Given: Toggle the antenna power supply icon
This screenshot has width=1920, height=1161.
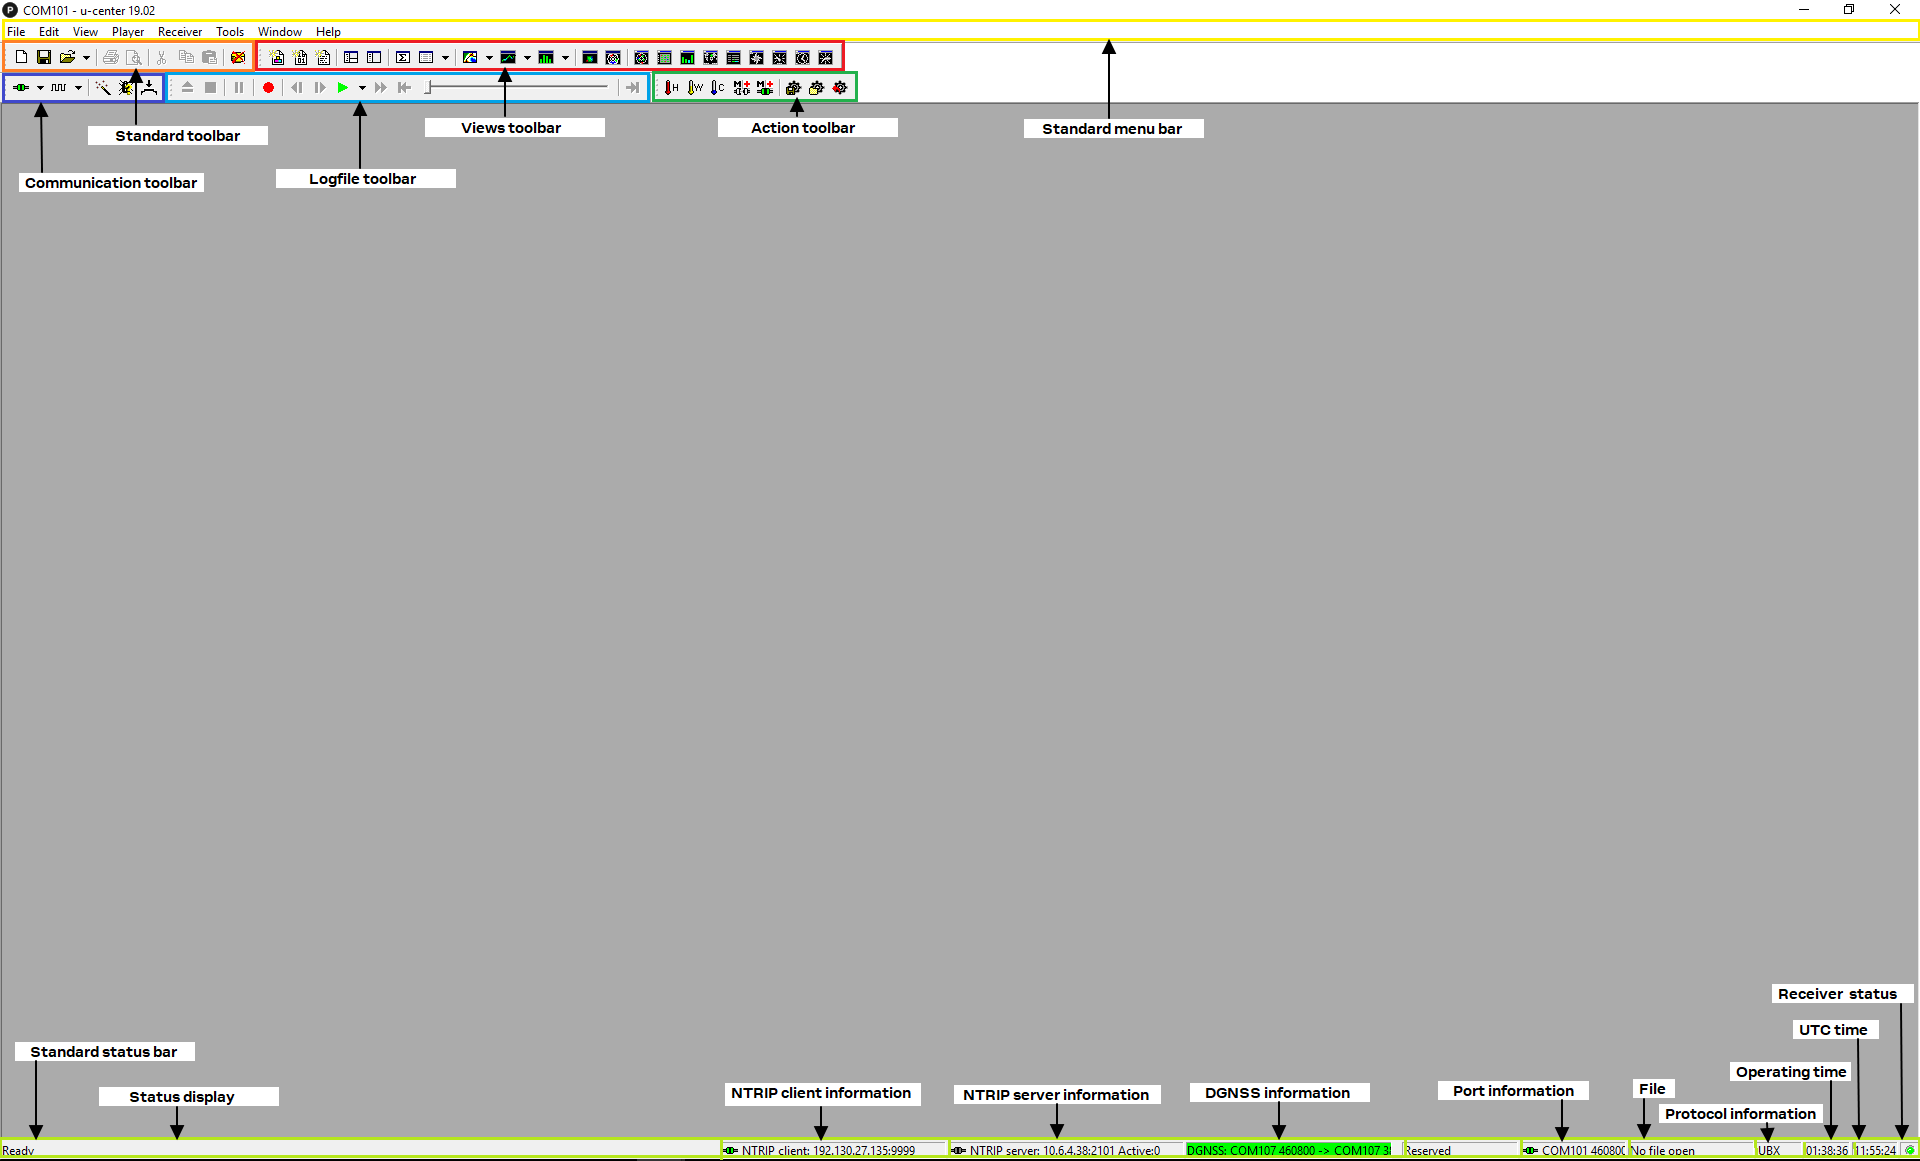Looking at the screenshot, I should tap(149, 88).
